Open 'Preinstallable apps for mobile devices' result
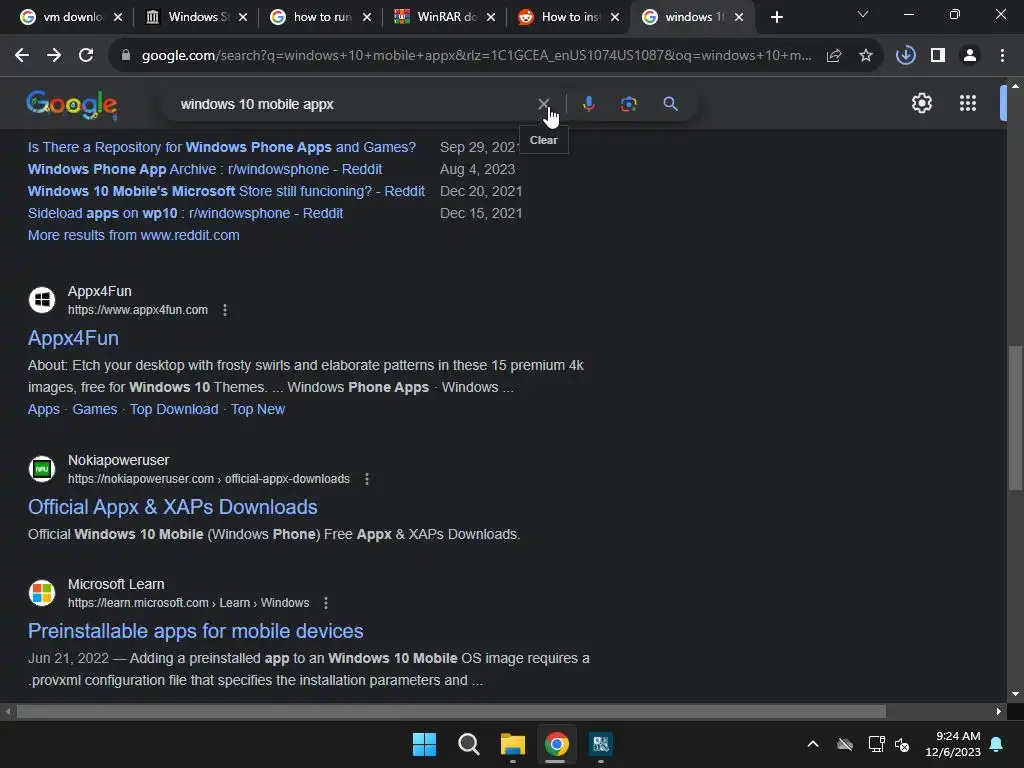This screenshot has width=1024, height=768. point(195,632)
